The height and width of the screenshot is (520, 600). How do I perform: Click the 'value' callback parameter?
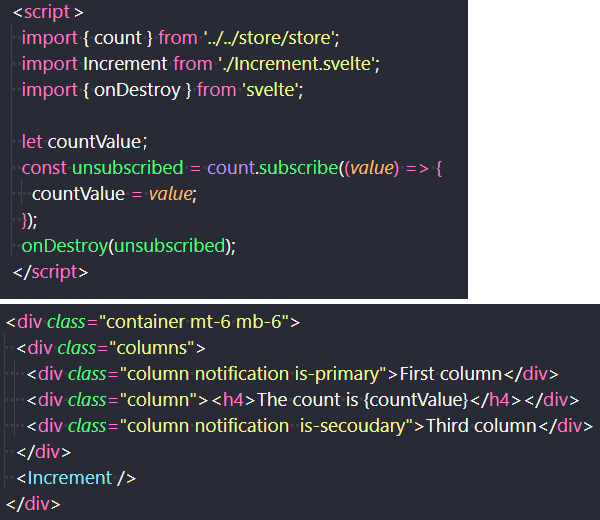[372, 168]
